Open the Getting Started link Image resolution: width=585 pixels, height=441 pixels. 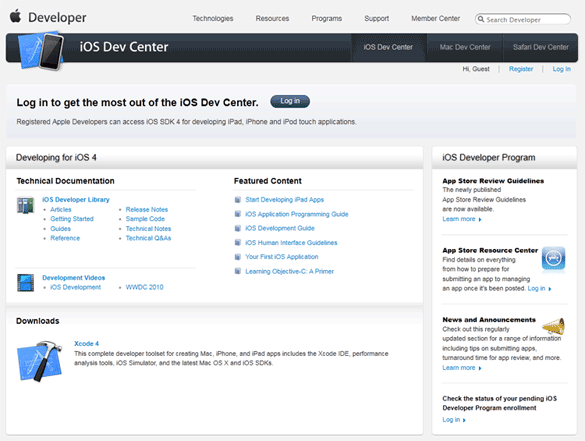[72, 219]
